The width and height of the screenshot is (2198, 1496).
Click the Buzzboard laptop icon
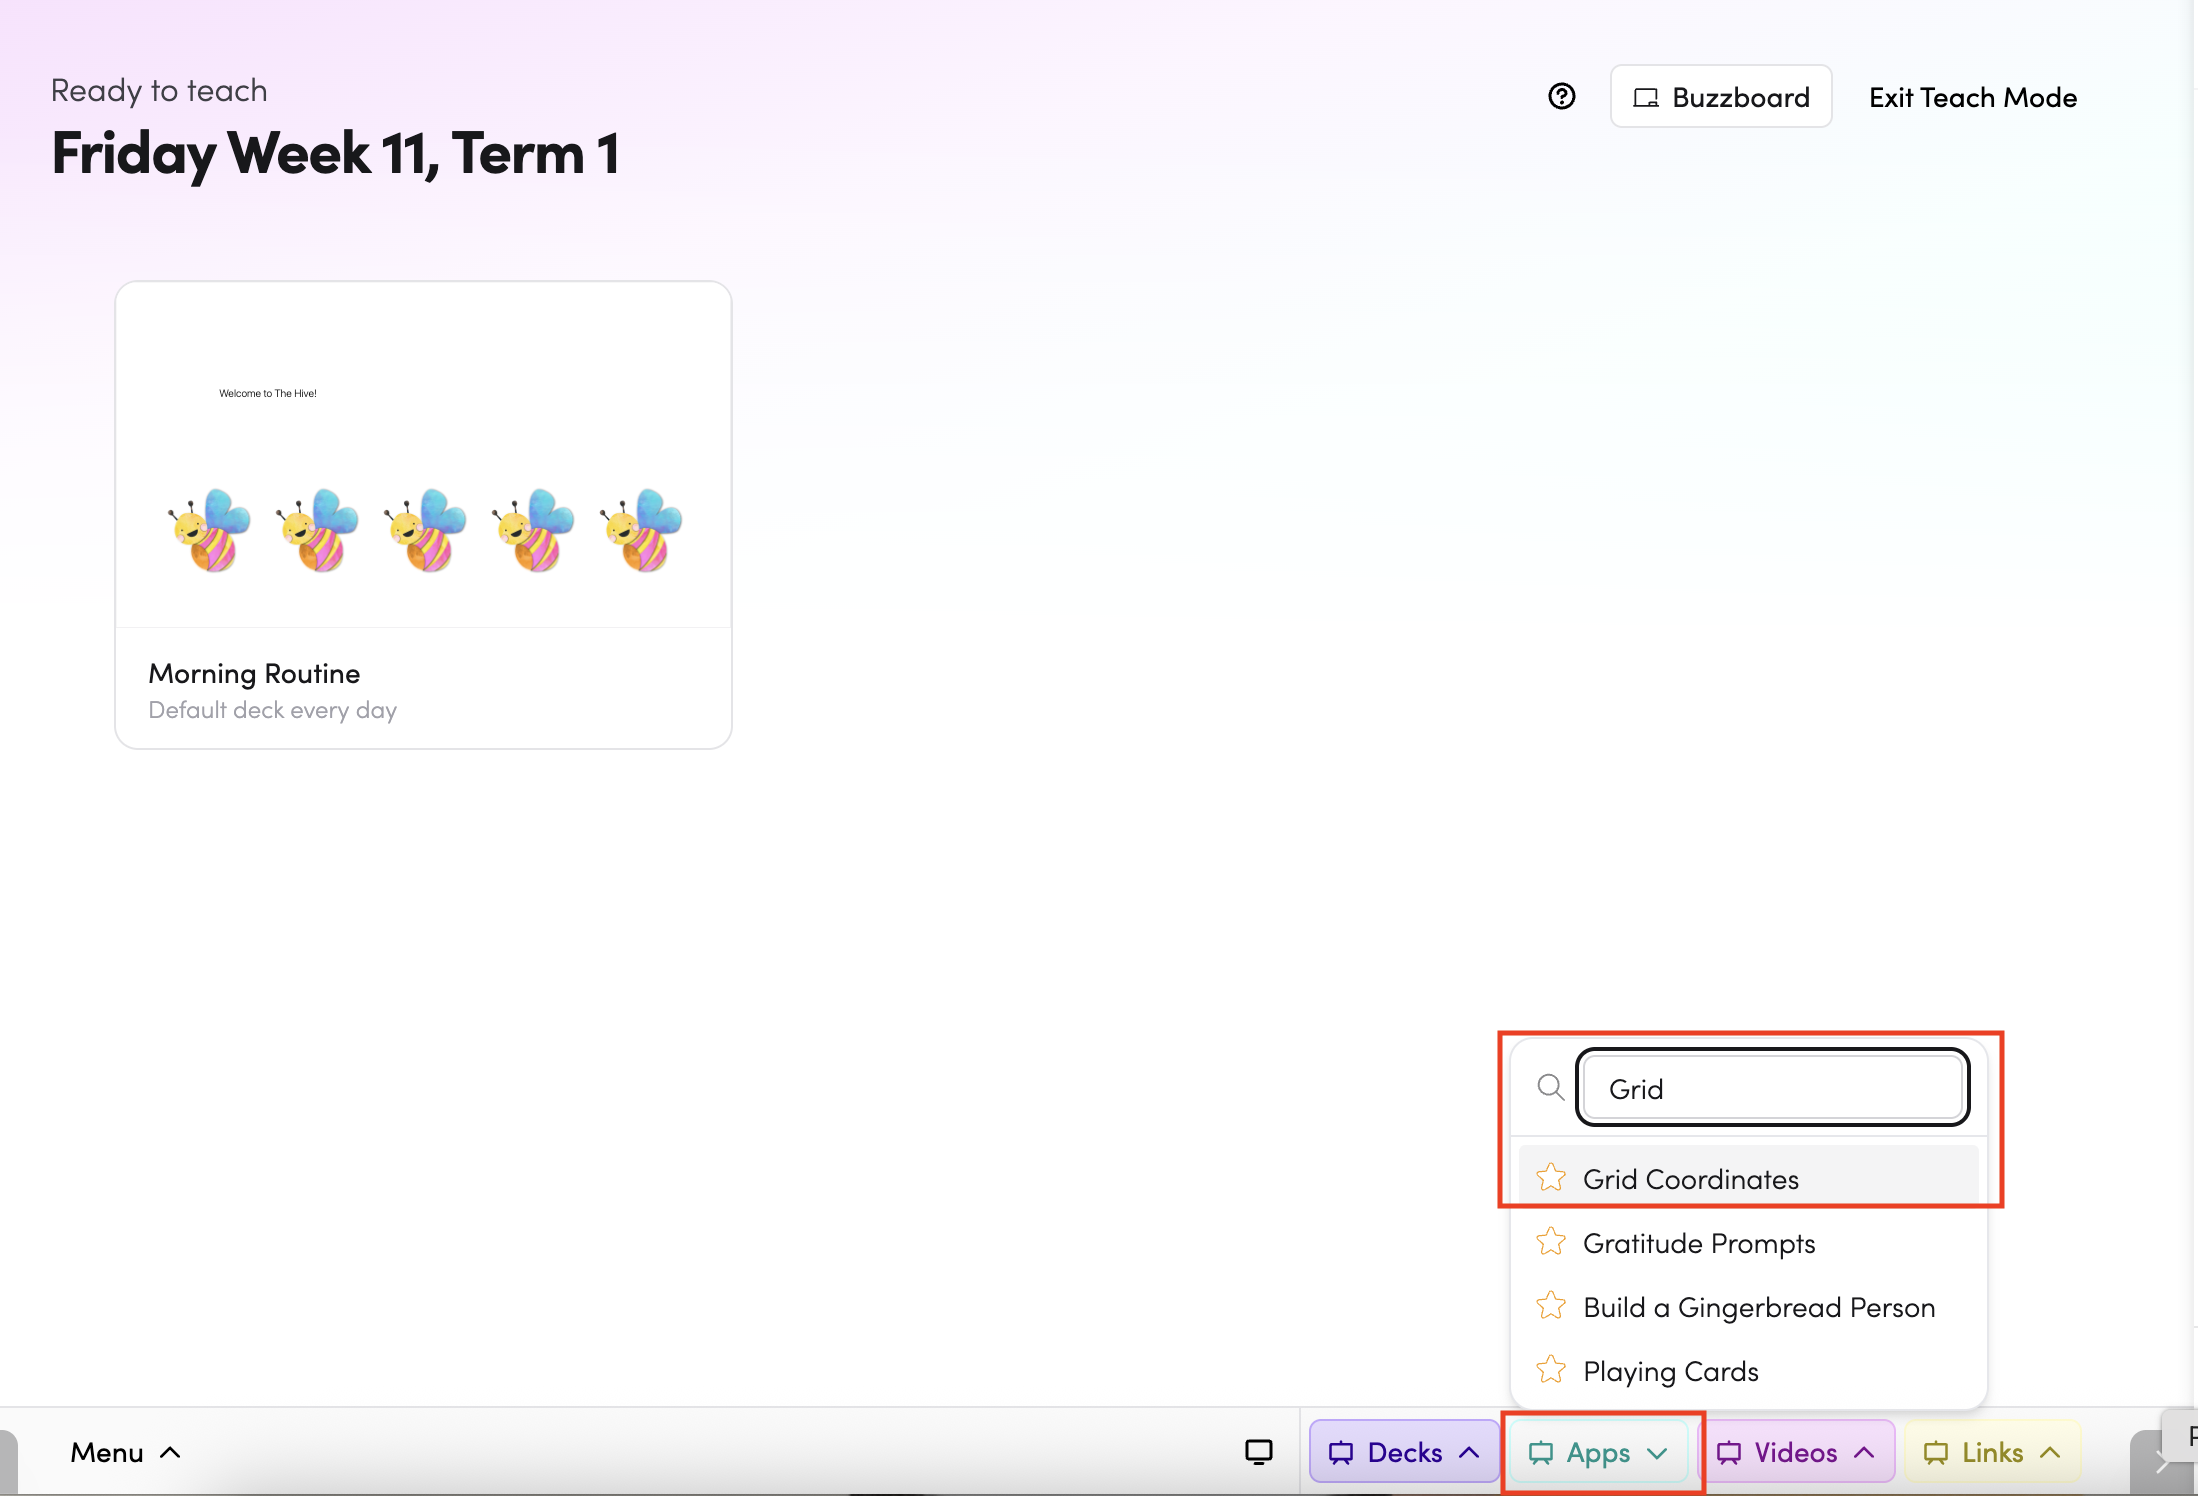pyautogui.click(x=1645, y=98)
